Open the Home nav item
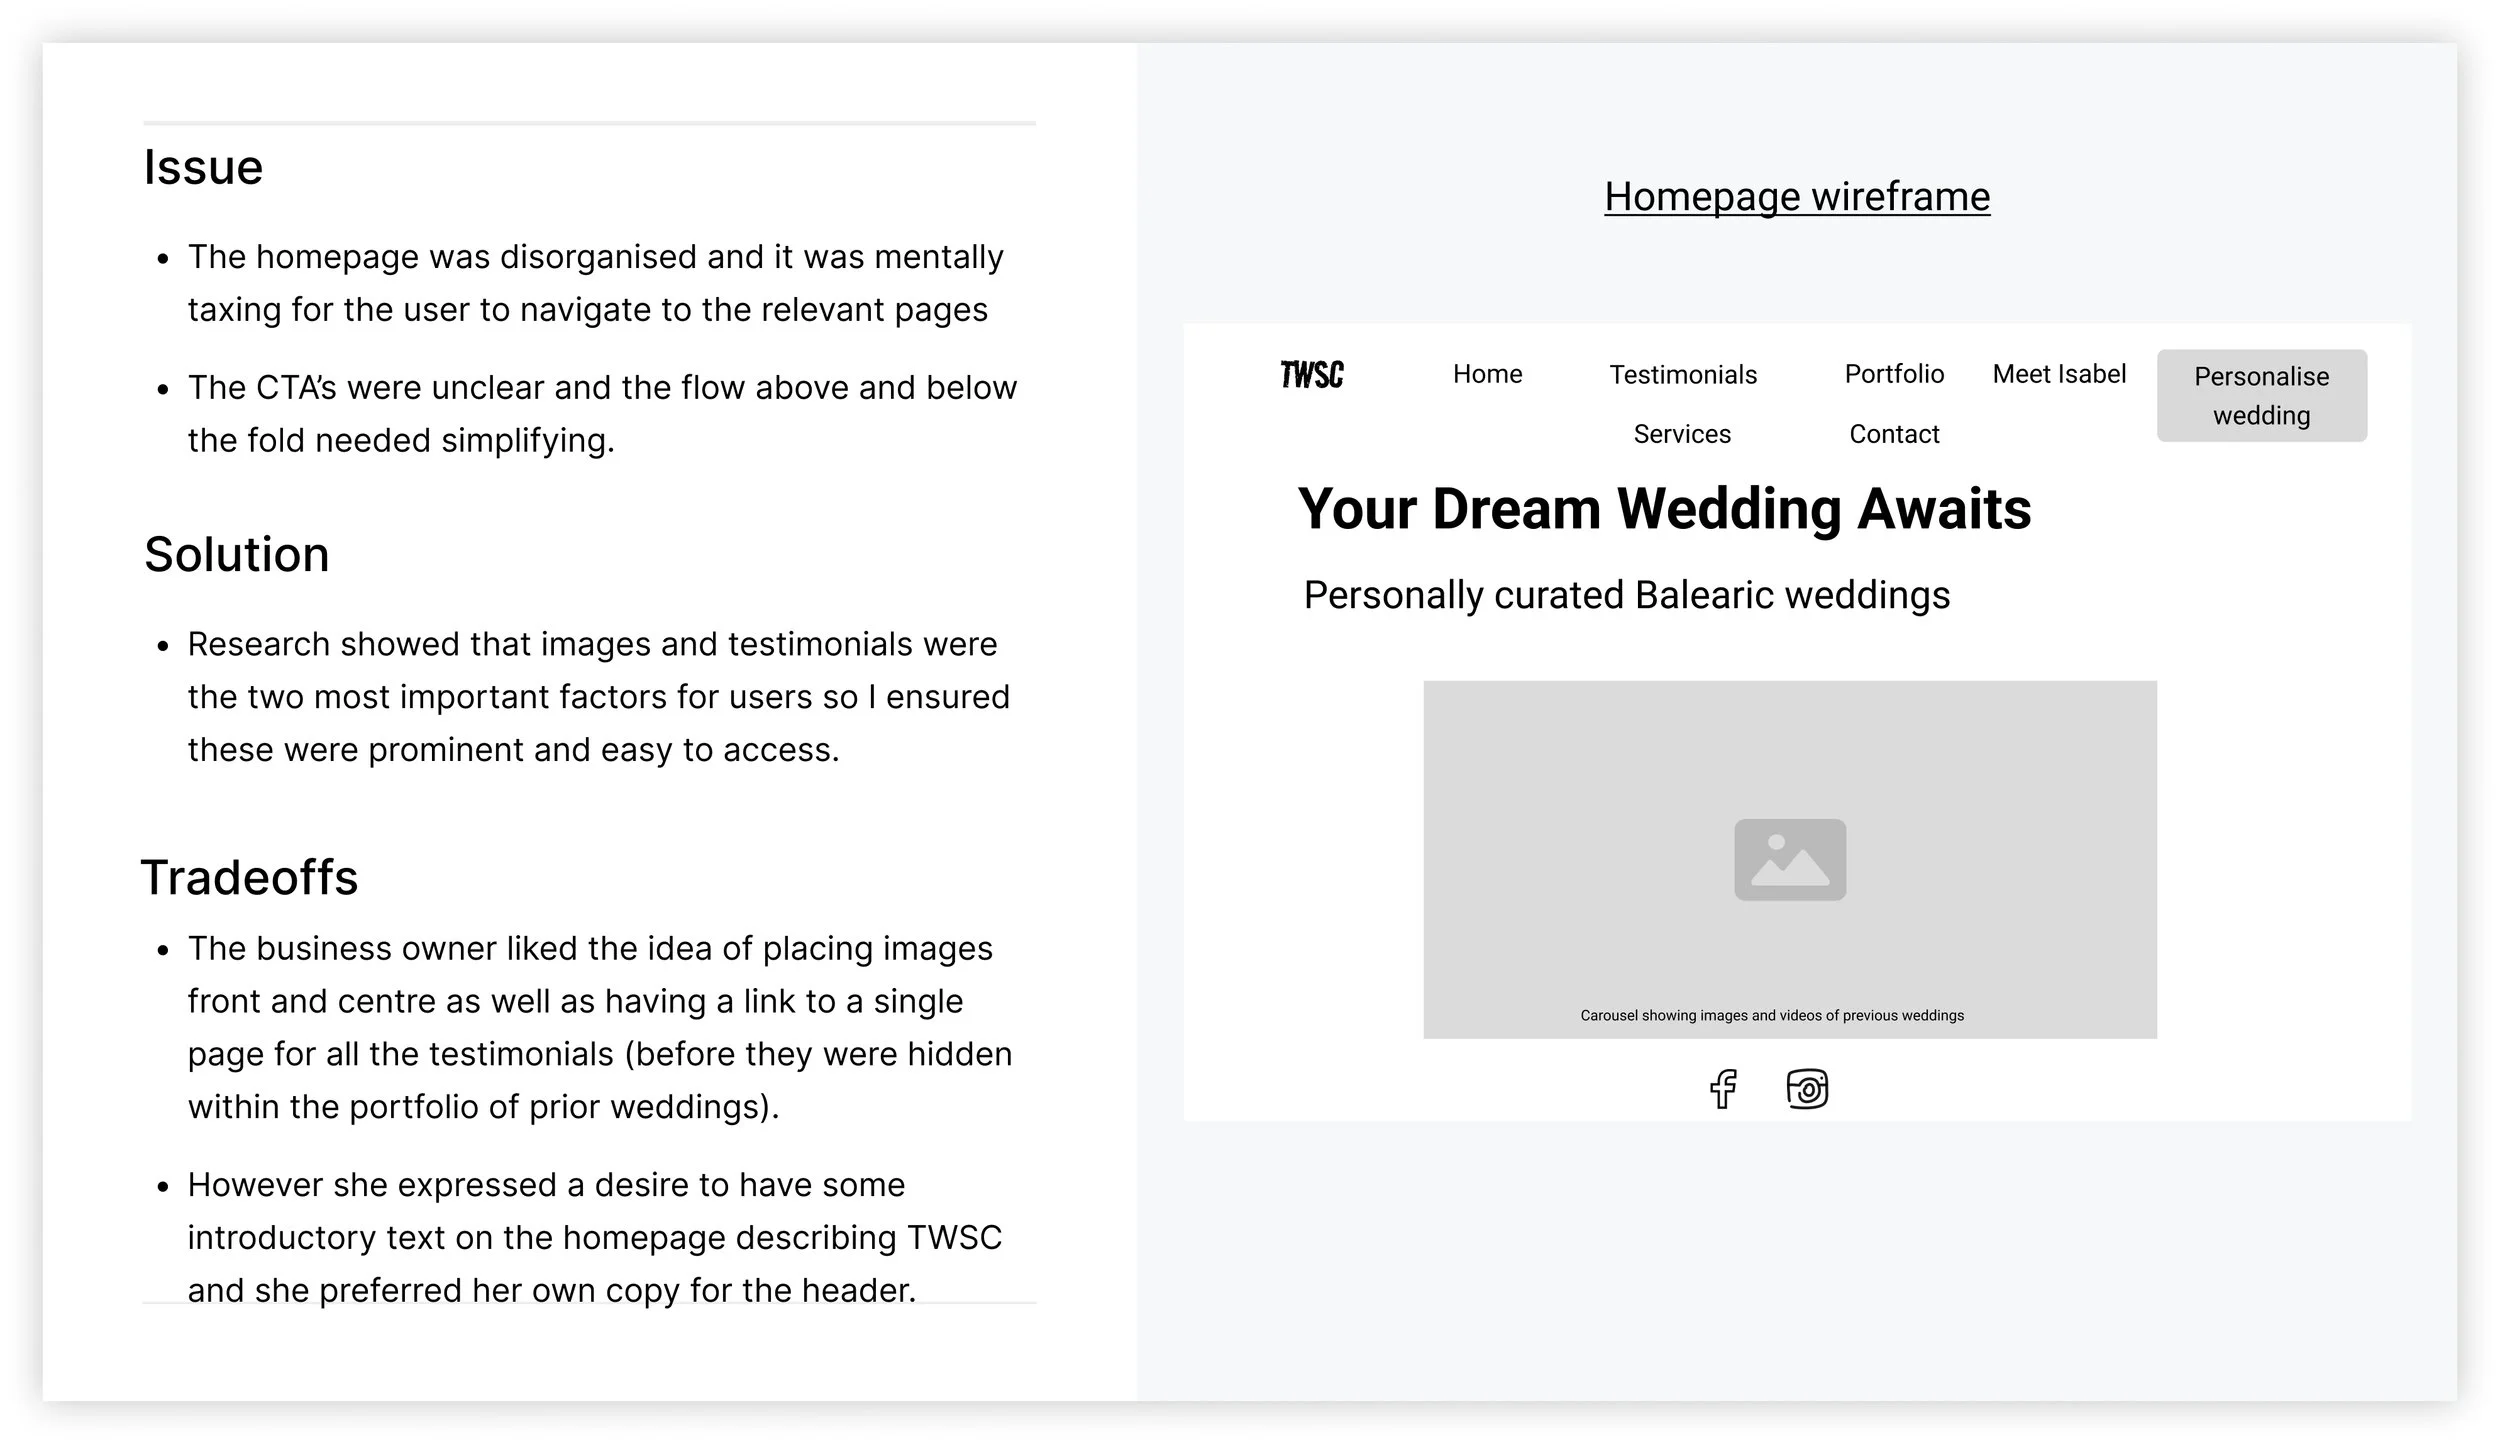The image size is (2500, 1444). (1487, 374)
